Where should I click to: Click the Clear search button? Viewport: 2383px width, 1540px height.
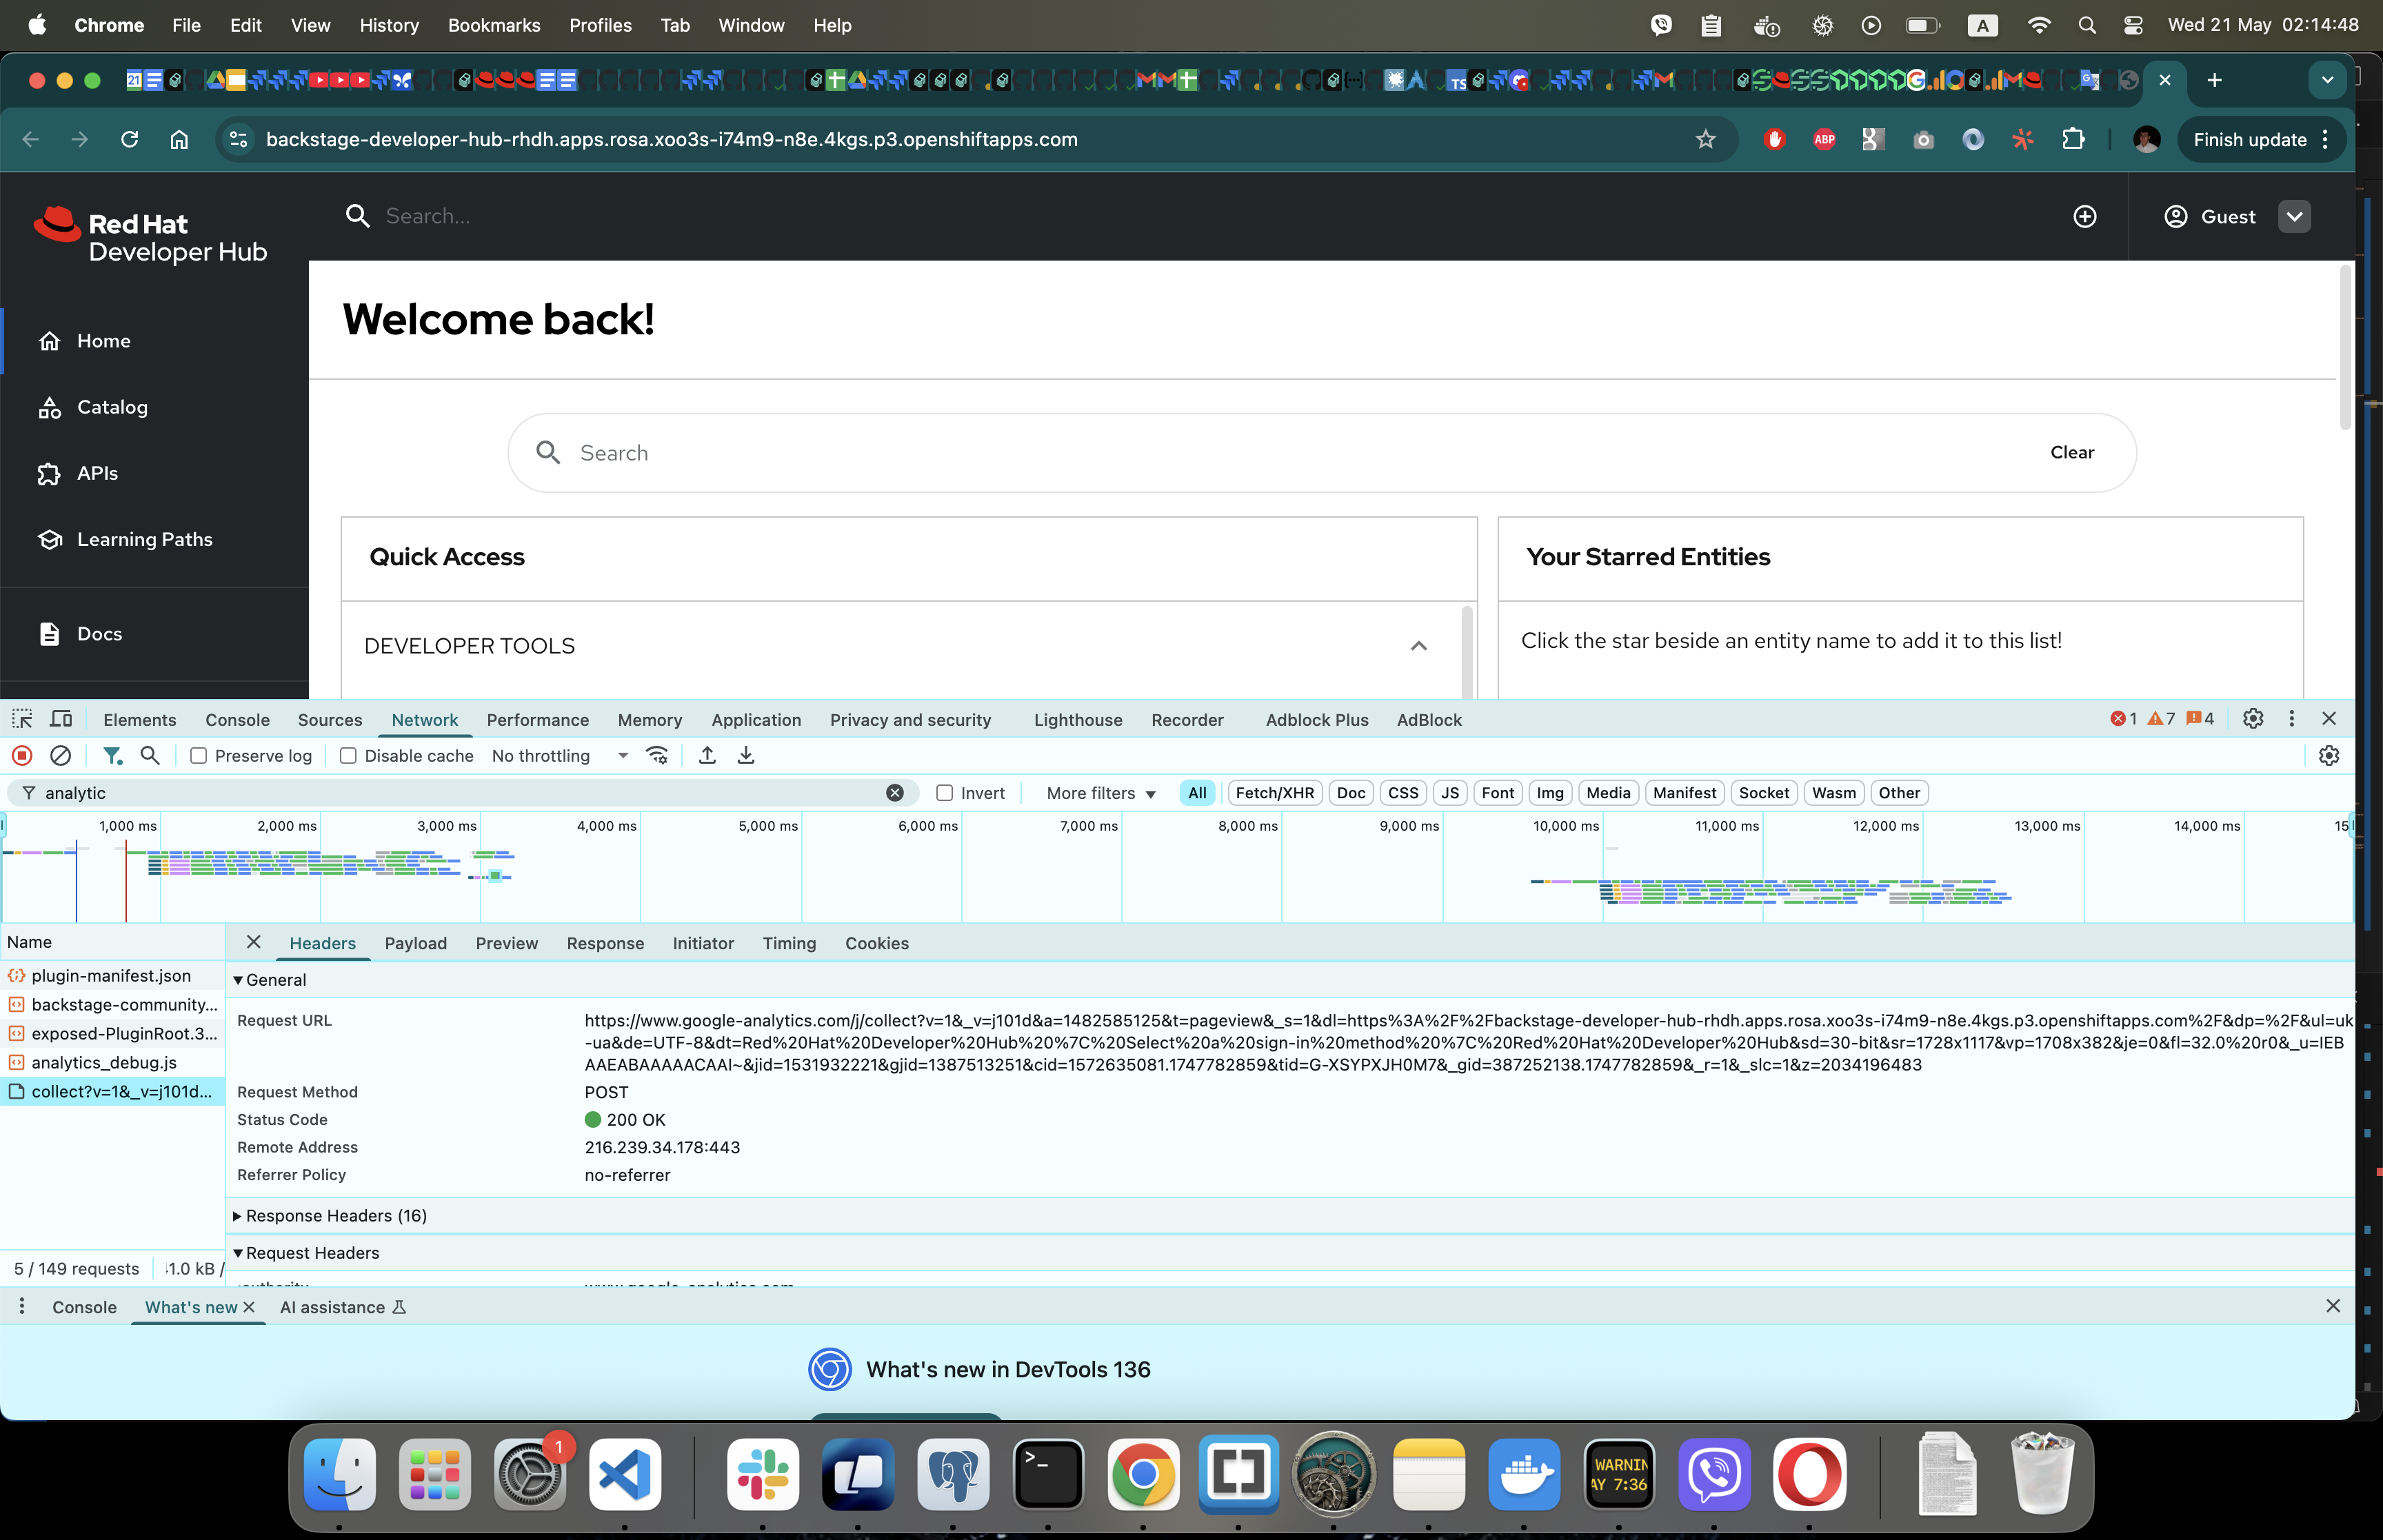tap(2071, 453)
